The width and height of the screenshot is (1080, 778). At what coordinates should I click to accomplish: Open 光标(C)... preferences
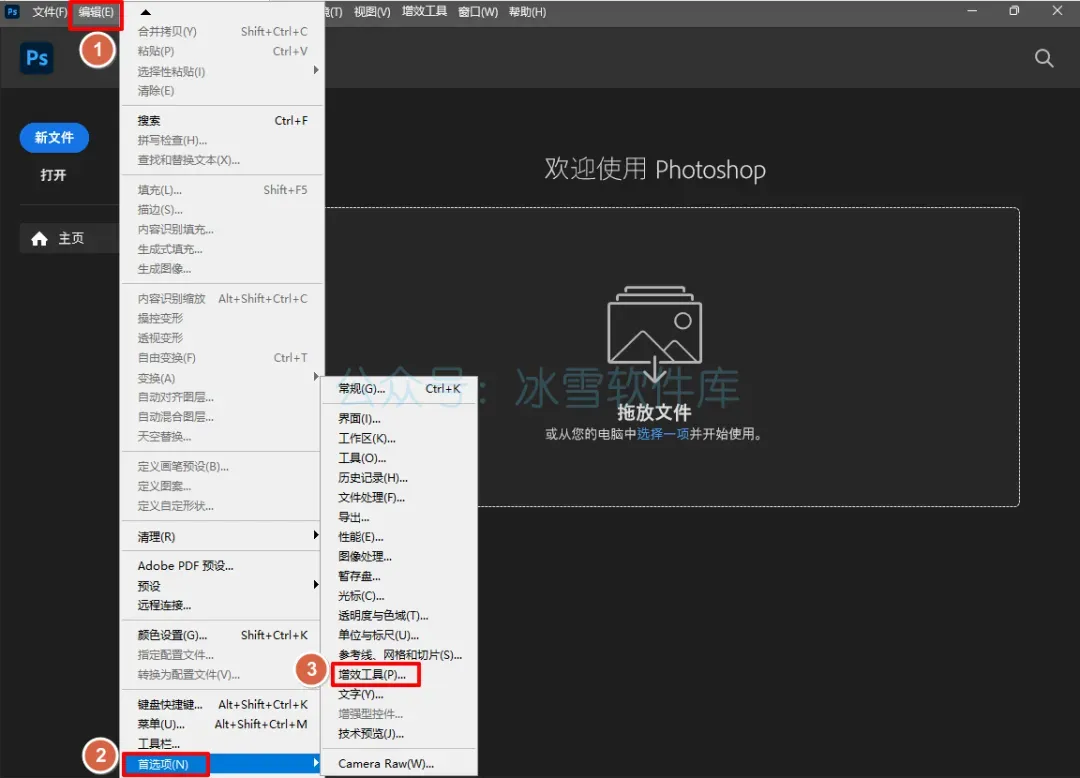tap(399, 596)
